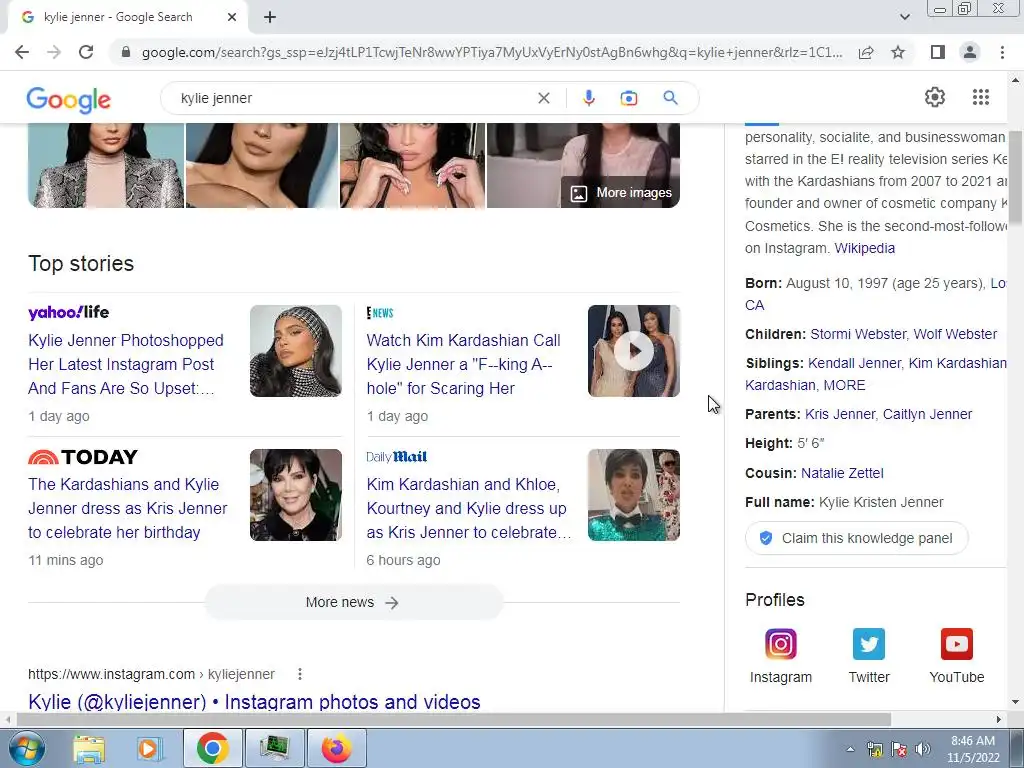1024x768 pixels.
Task: Switch to Firefox in taskbar
Action: coord(336,748)
